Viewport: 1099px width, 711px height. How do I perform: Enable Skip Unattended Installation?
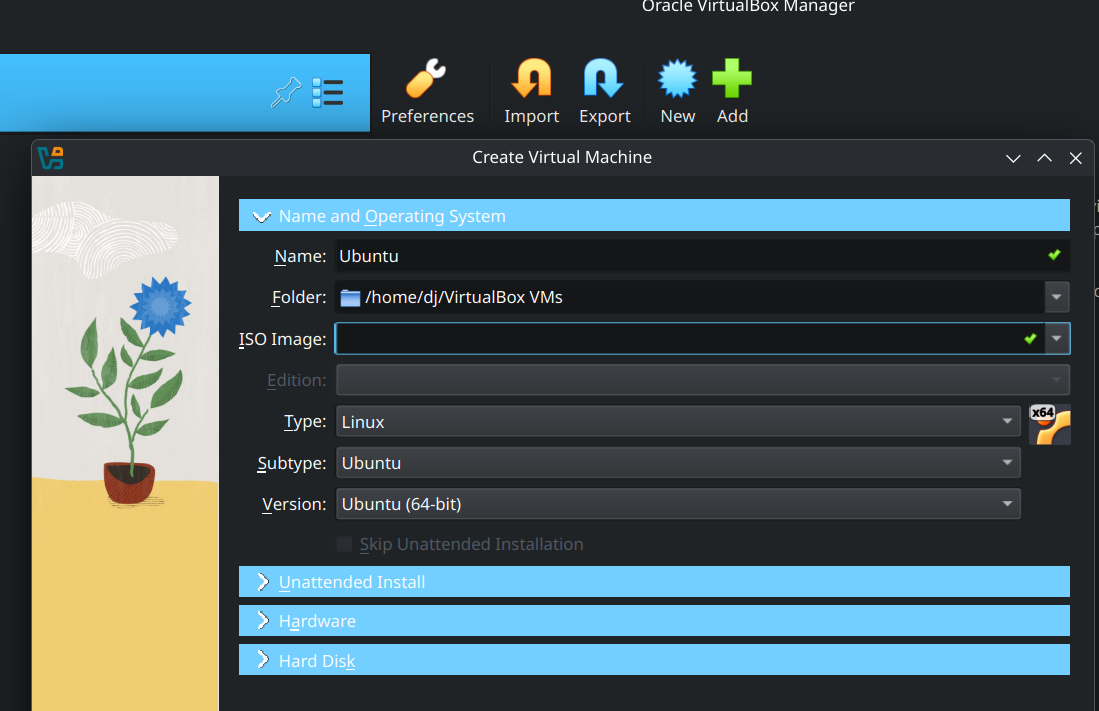click(344, 544)
